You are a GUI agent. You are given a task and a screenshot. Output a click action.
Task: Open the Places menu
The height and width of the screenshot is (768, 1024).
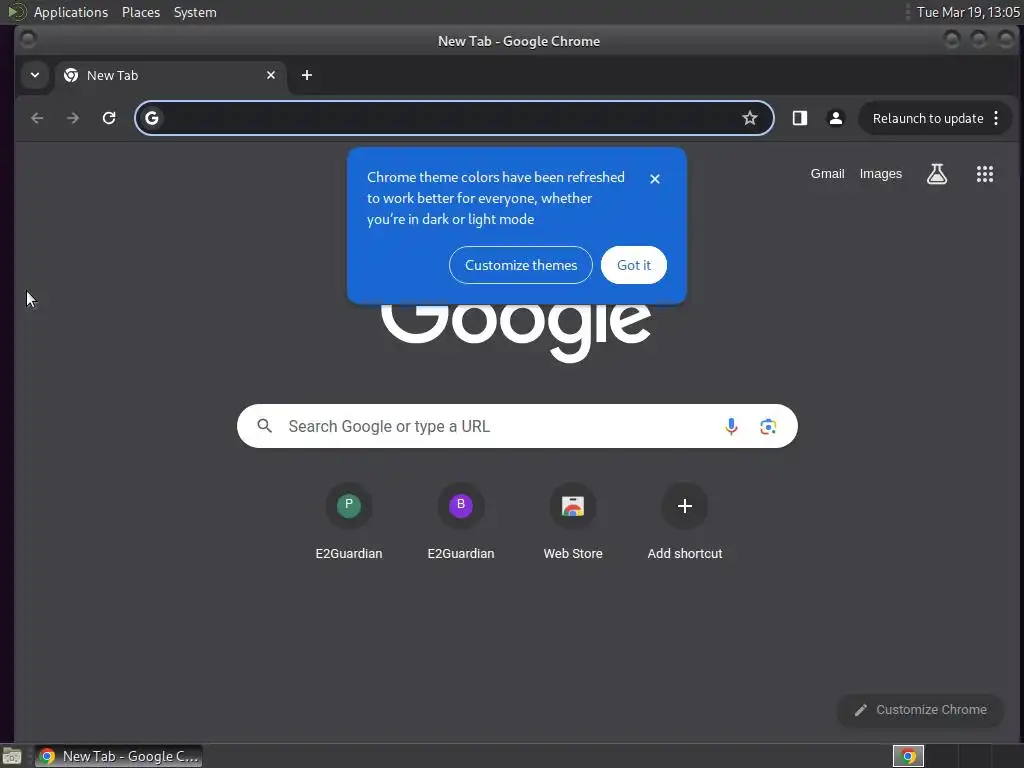click(141, 12)
